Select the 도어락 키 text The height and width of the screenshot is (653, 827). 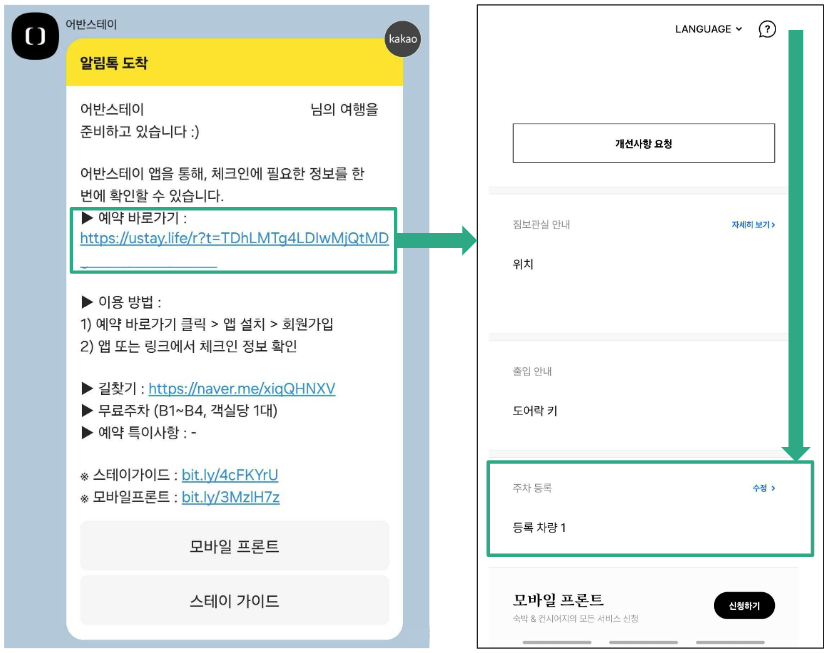[x=535, y=411]
